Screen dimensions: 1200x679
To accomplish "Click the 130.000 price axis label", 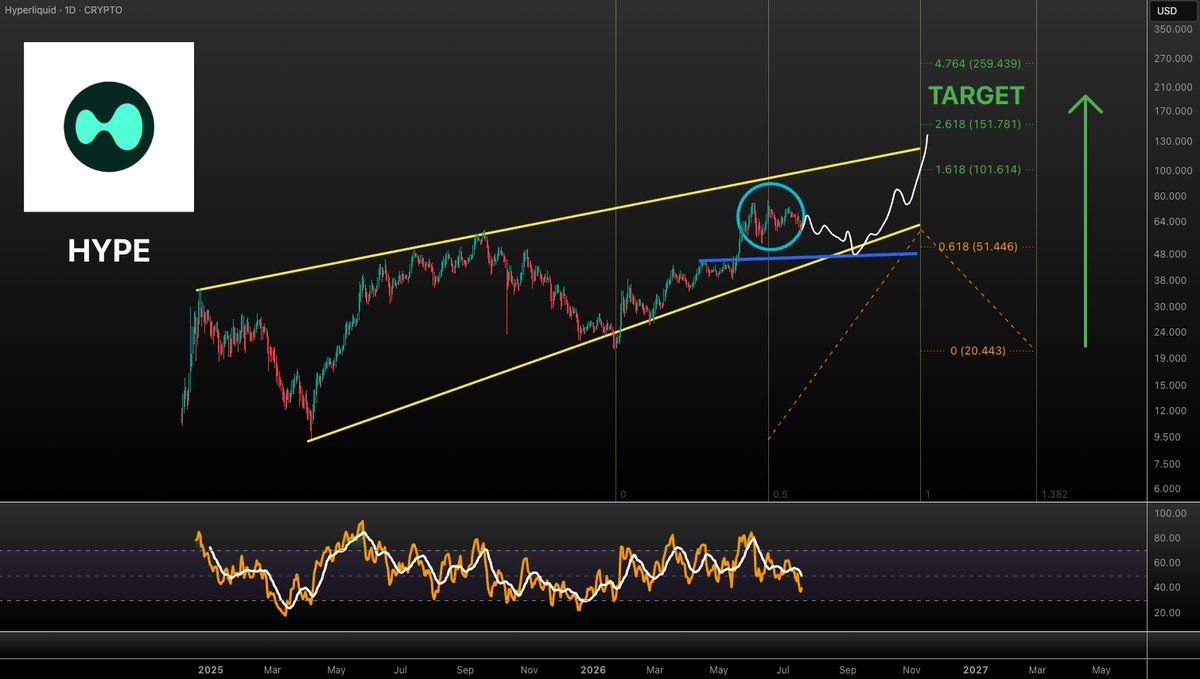I will (1172, 141).
